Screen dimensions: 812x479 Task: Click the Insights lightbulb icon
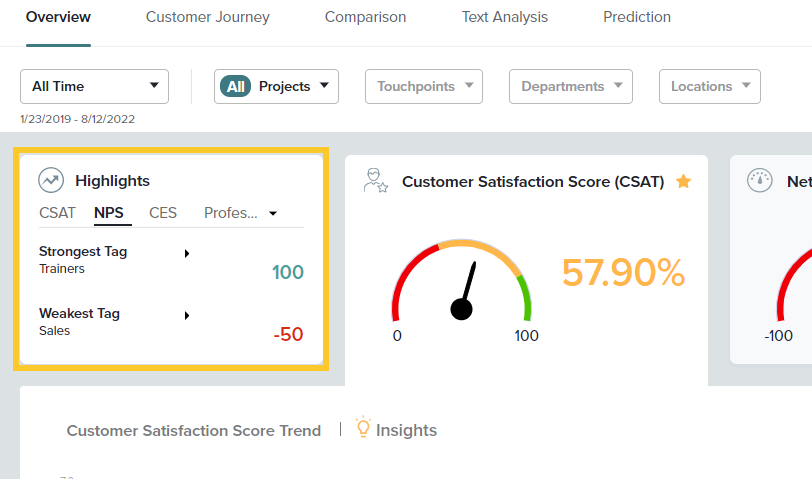coord(364,429)
